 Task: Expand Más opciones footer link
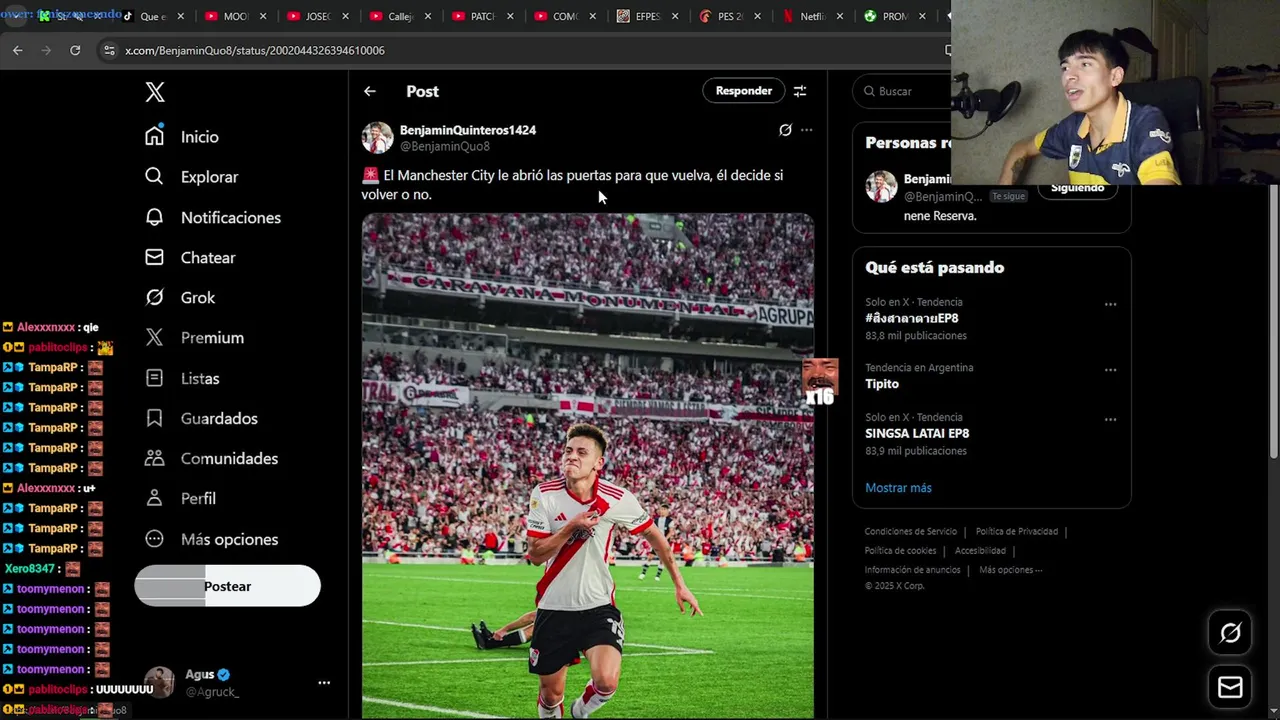point(1010,570)
